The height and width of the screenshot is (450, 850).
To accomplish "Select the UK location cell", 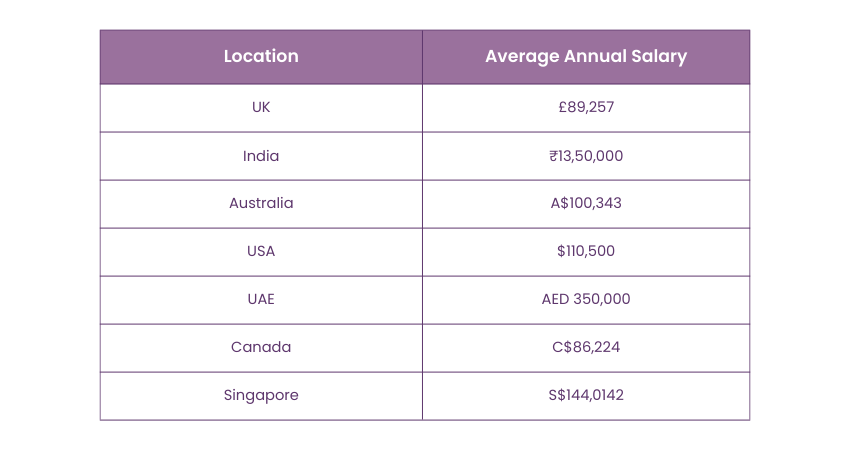I will click(x=261, y=108).
